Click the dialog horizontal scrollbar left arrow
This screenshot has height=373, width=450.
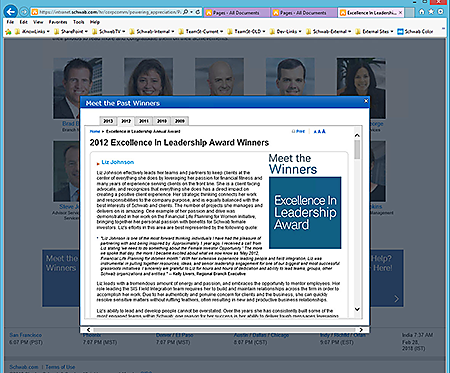88,330
